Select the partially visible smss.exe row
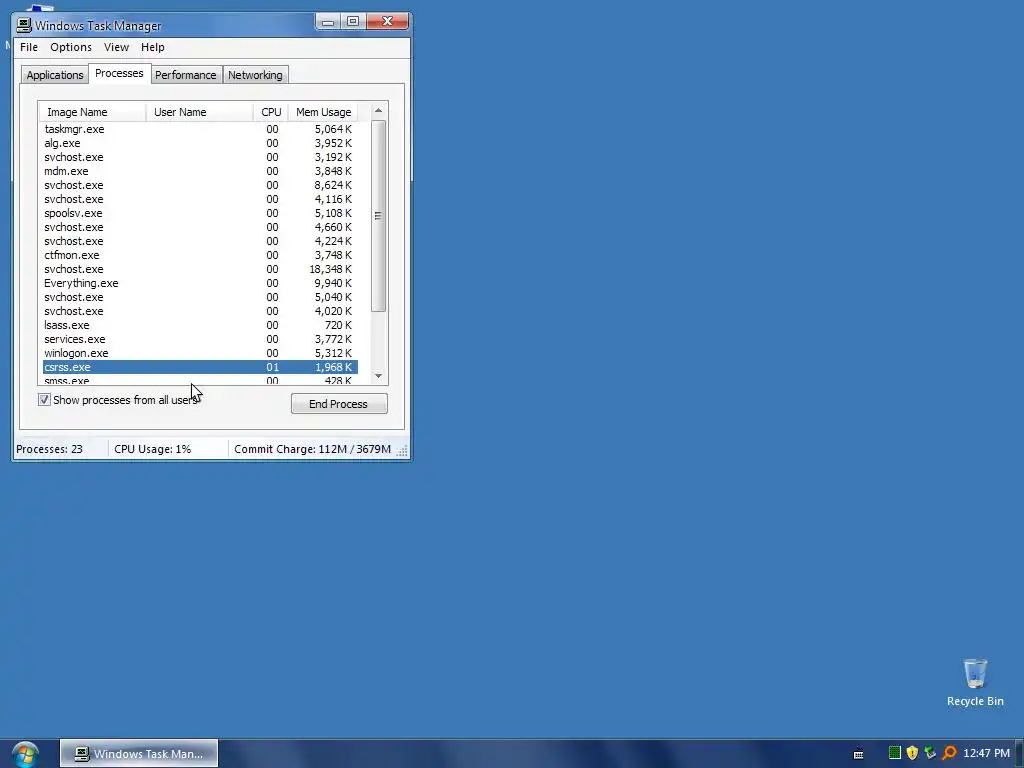This screenshot has width=1024, height=768. point(200,380)
